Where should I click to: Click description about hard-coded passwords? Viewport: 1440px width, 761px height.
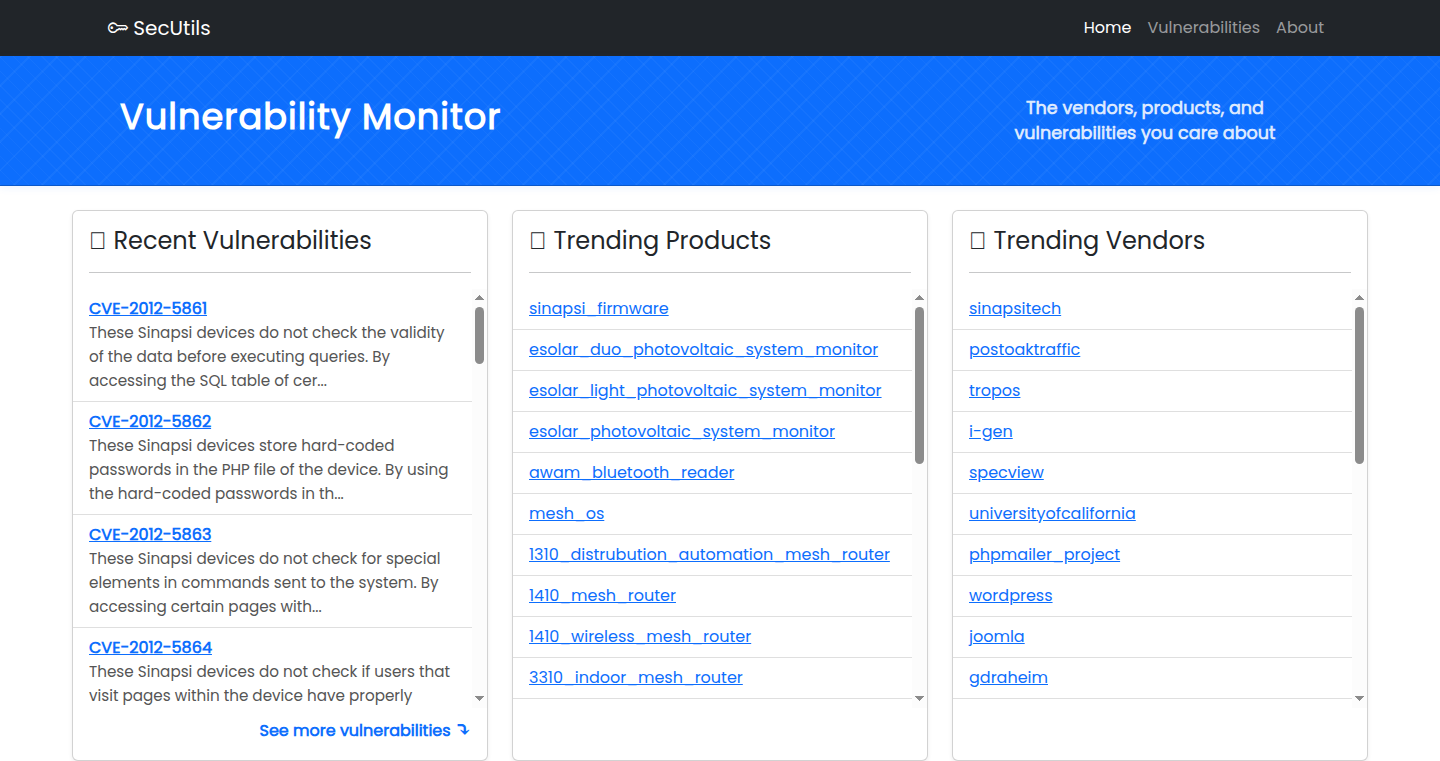point(268,469)
